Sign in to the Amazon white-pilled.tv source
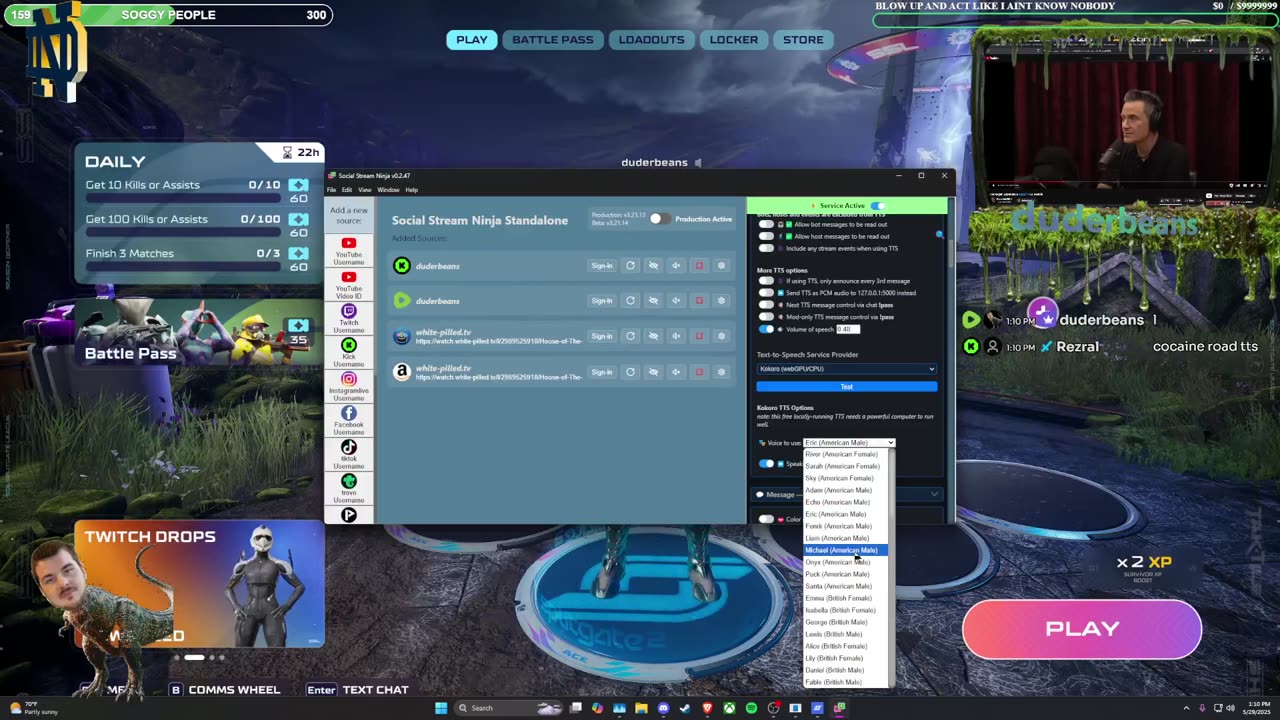The height and width of the screenshot is (720, 1280). point(601,372)
